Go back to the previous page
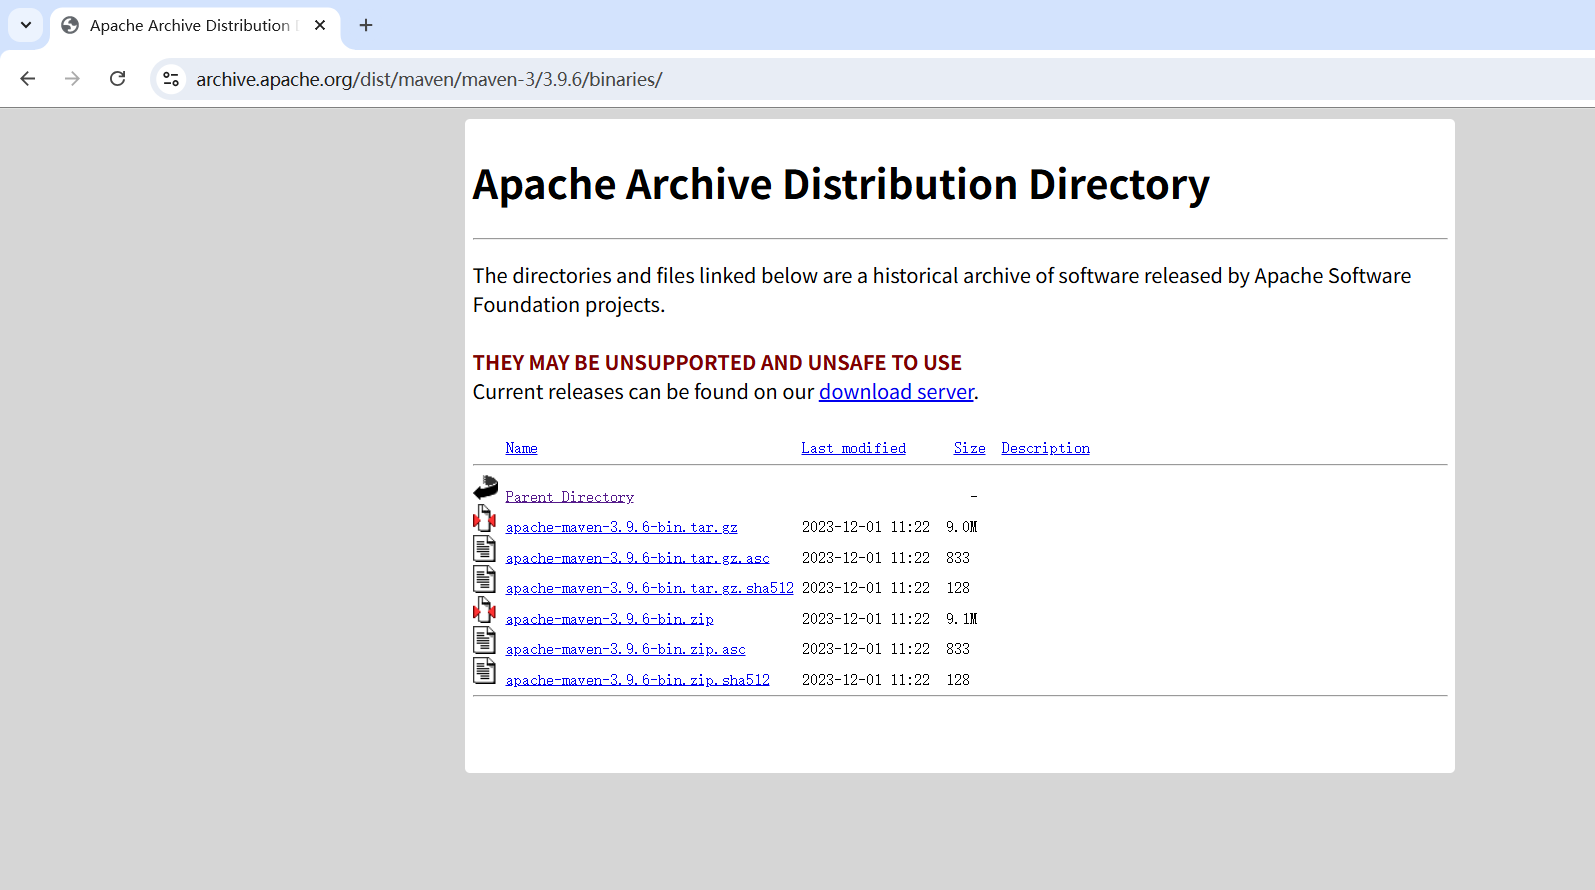 coord(28,79)
